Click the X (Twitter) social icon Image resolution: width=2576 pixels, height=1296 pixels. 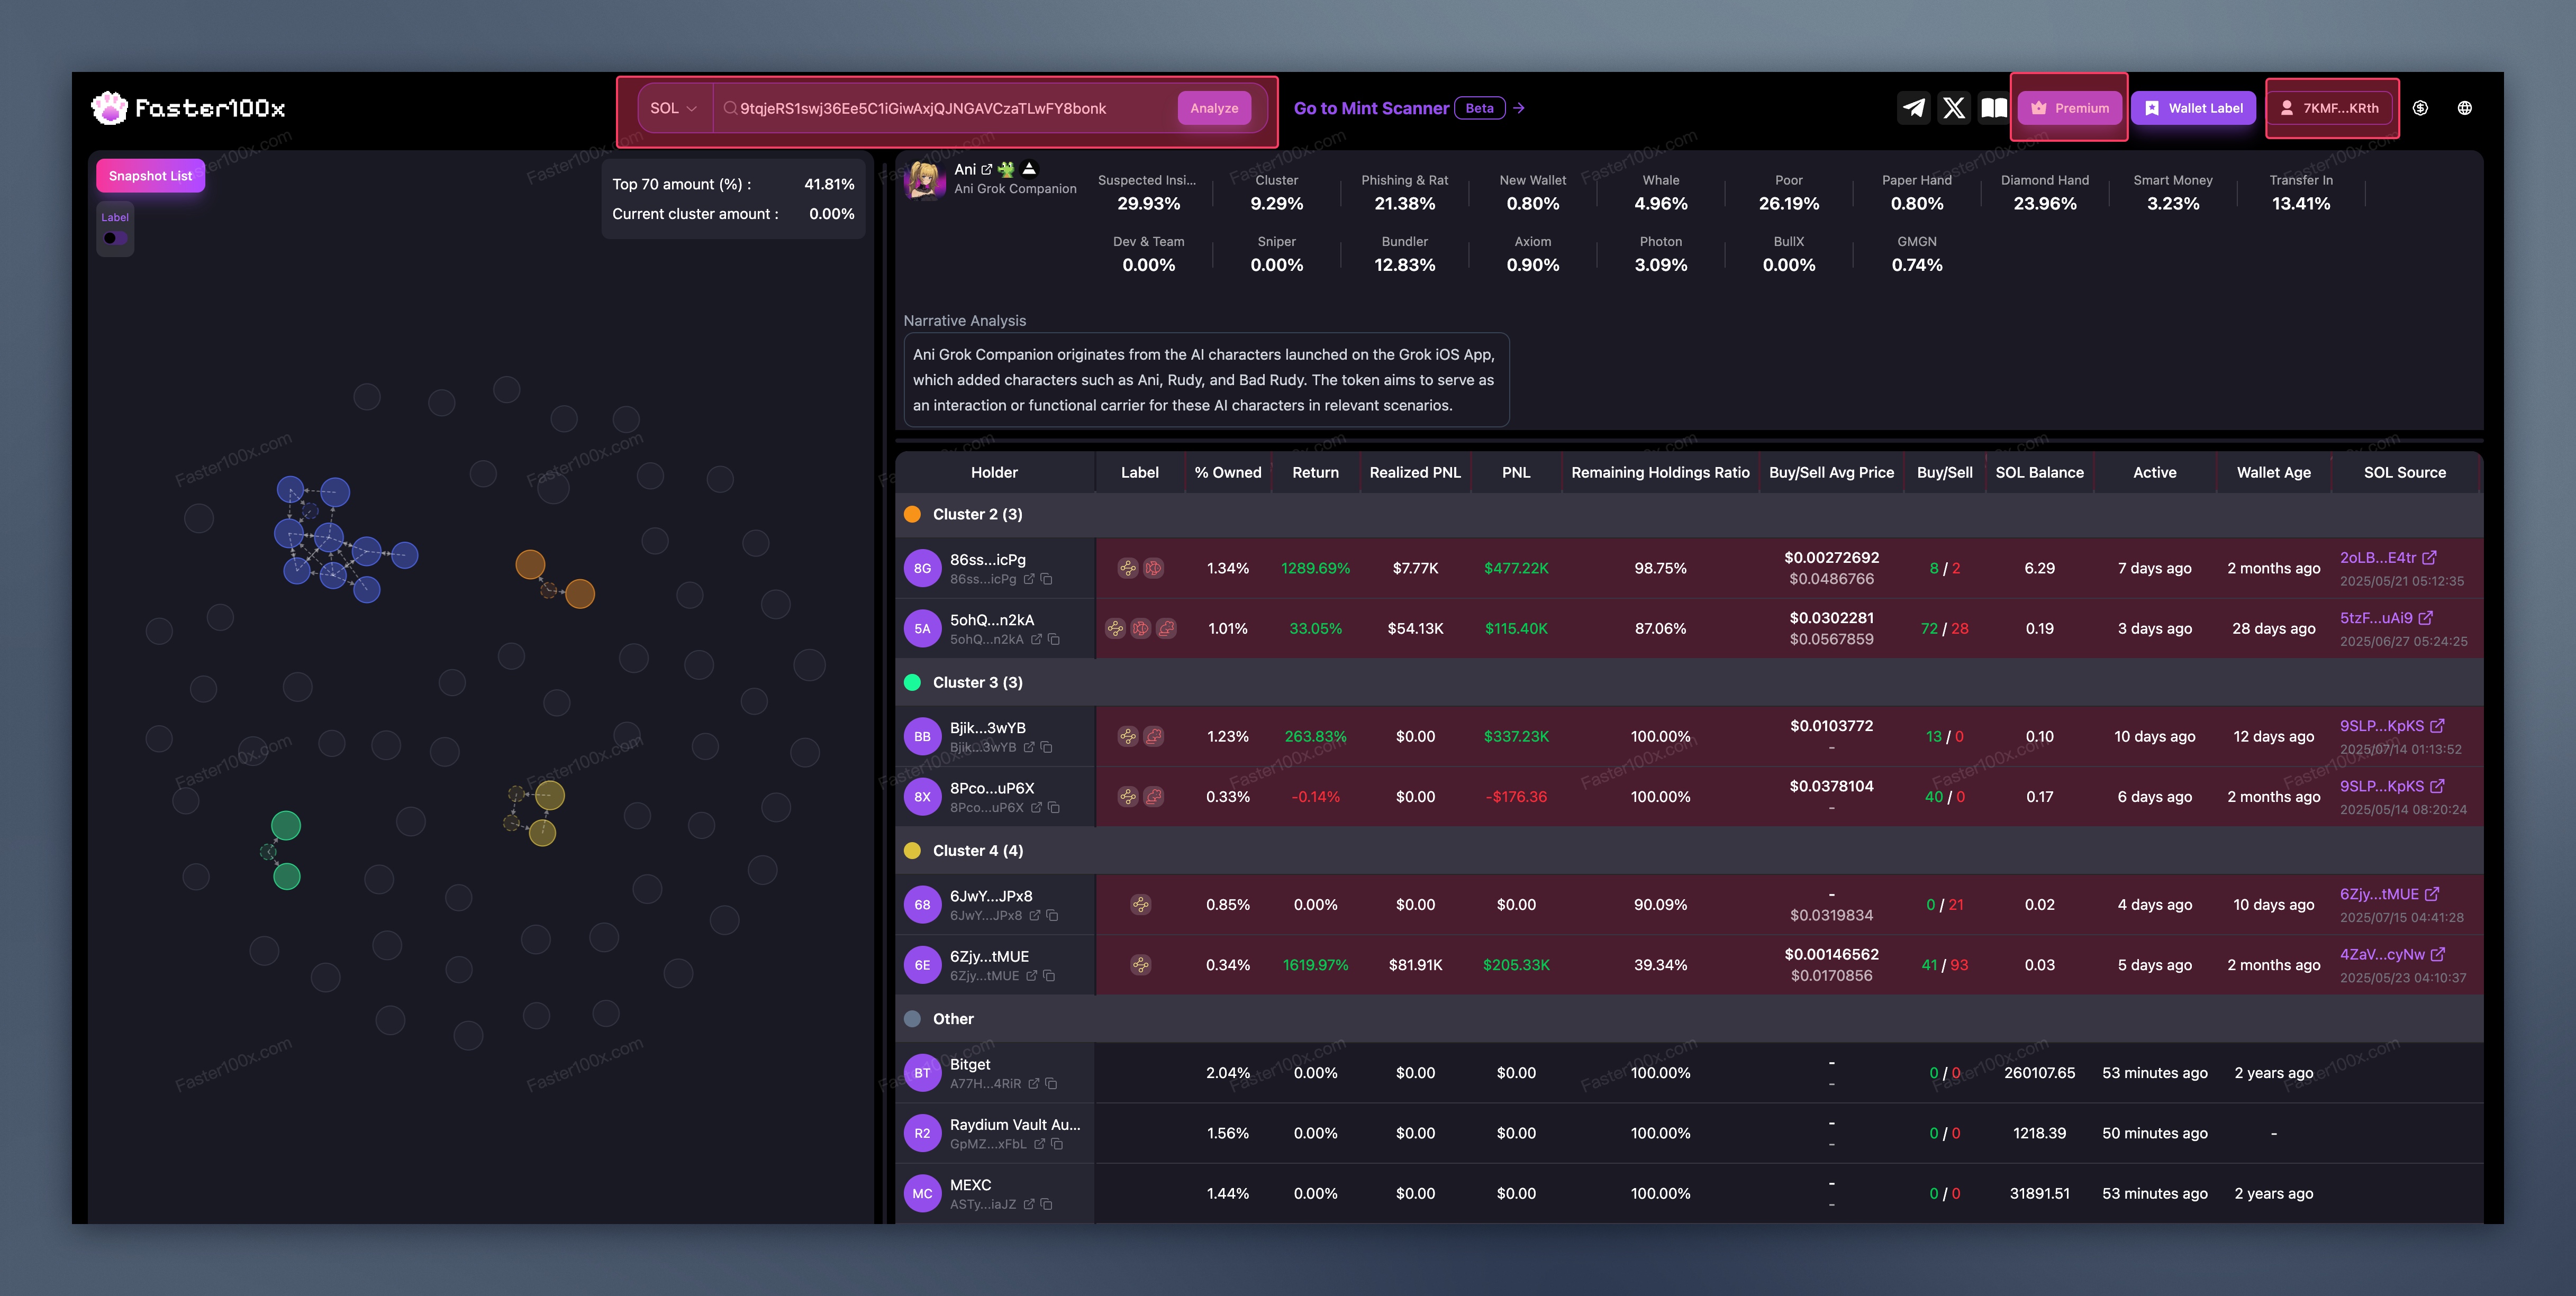click(x=1954, y=108)
